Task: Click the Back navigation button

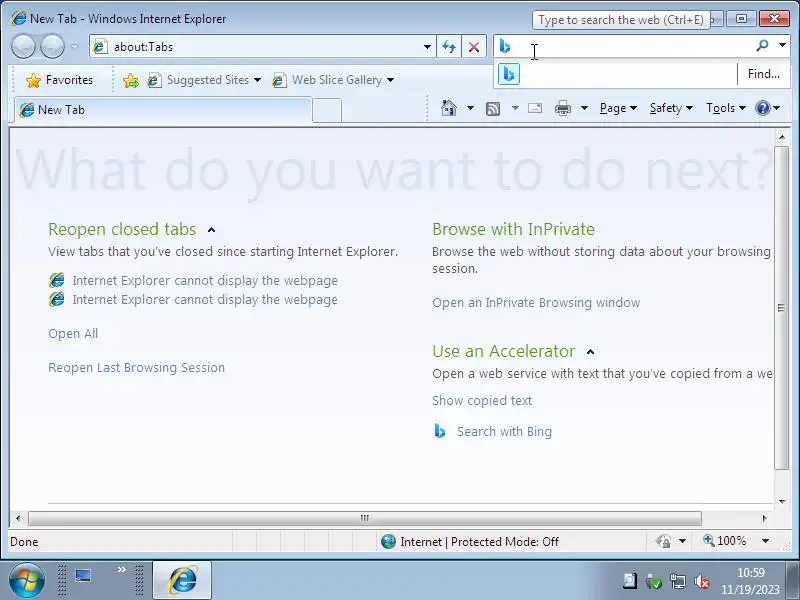Action: click(x=23, y=47)
